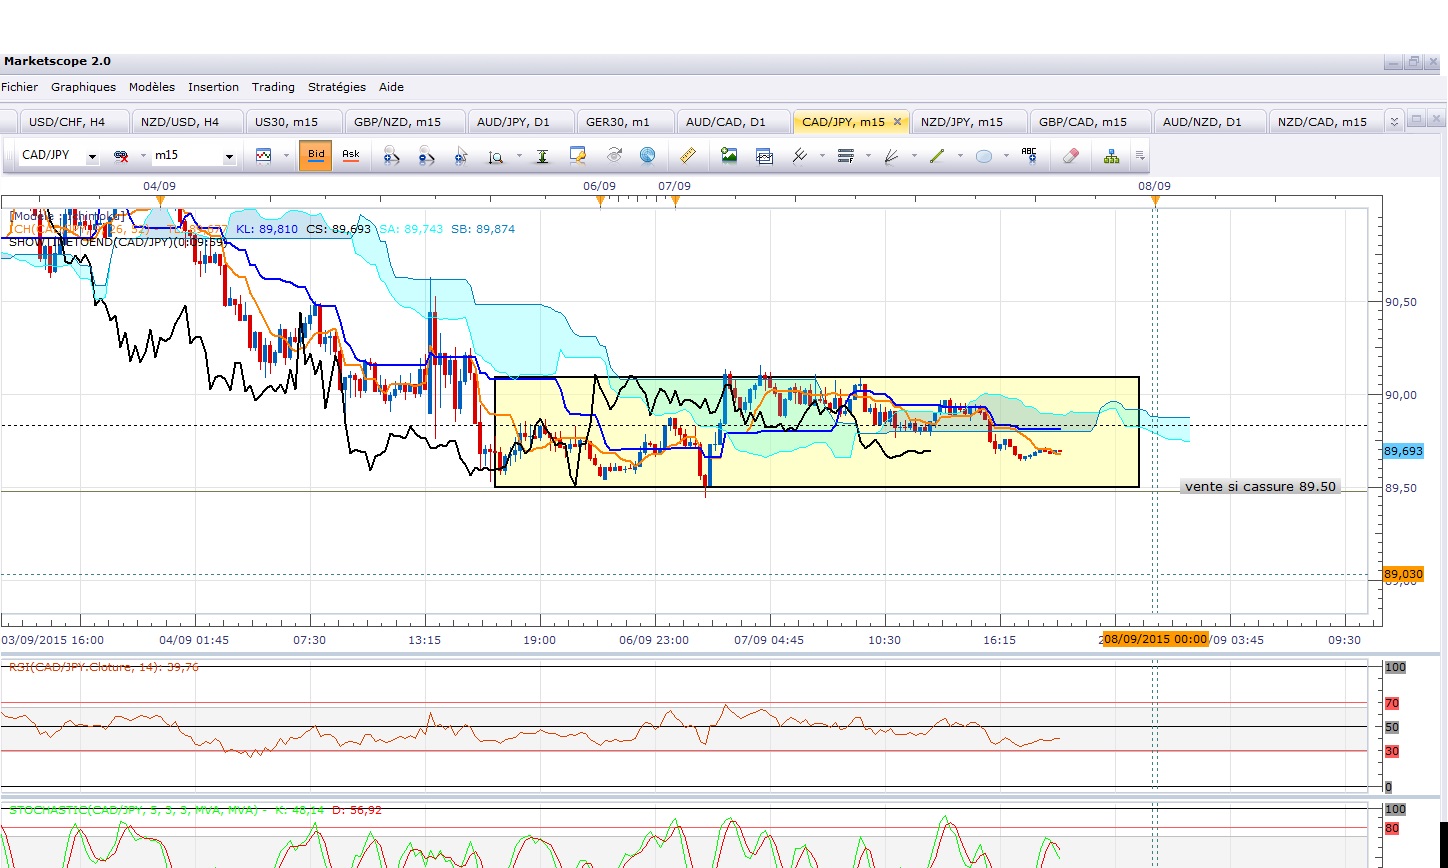Screen dimensions: 1448x868
Task: Click the 'vente si cassure 89.50' label
Action: click(x=1260, y=487)
